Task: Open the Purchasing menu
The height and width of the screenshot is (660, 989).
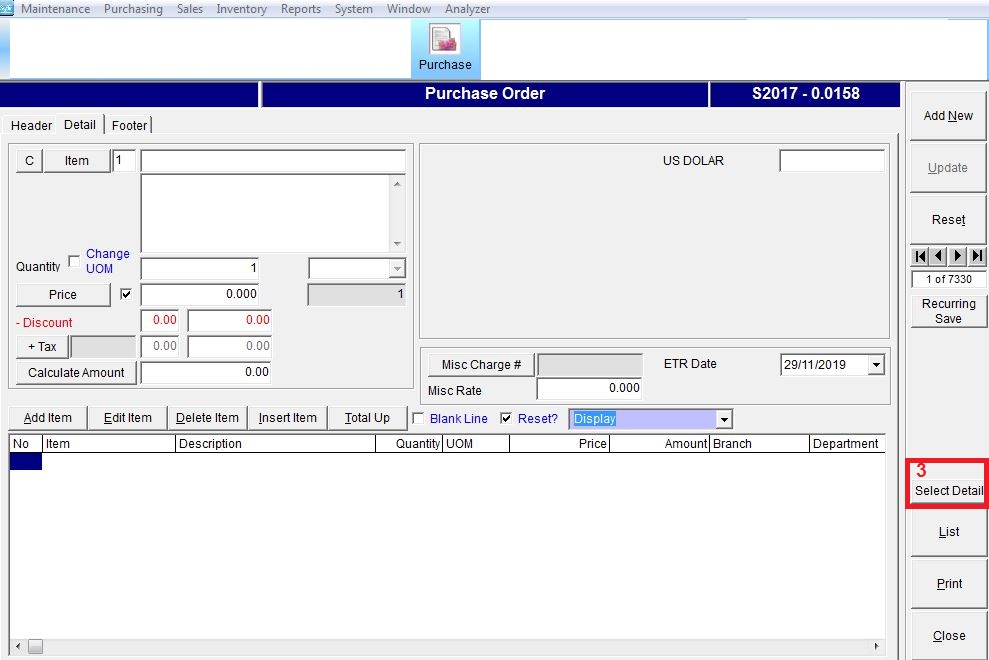Action: [133, 8]
